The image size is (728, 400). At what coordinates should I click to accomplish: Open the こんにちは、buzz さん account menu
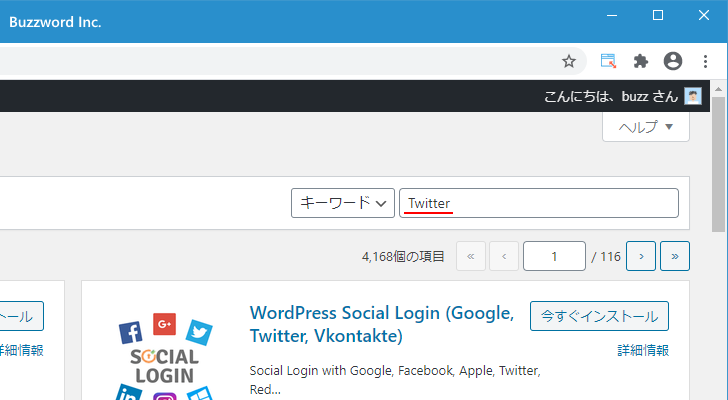[610, 96]
